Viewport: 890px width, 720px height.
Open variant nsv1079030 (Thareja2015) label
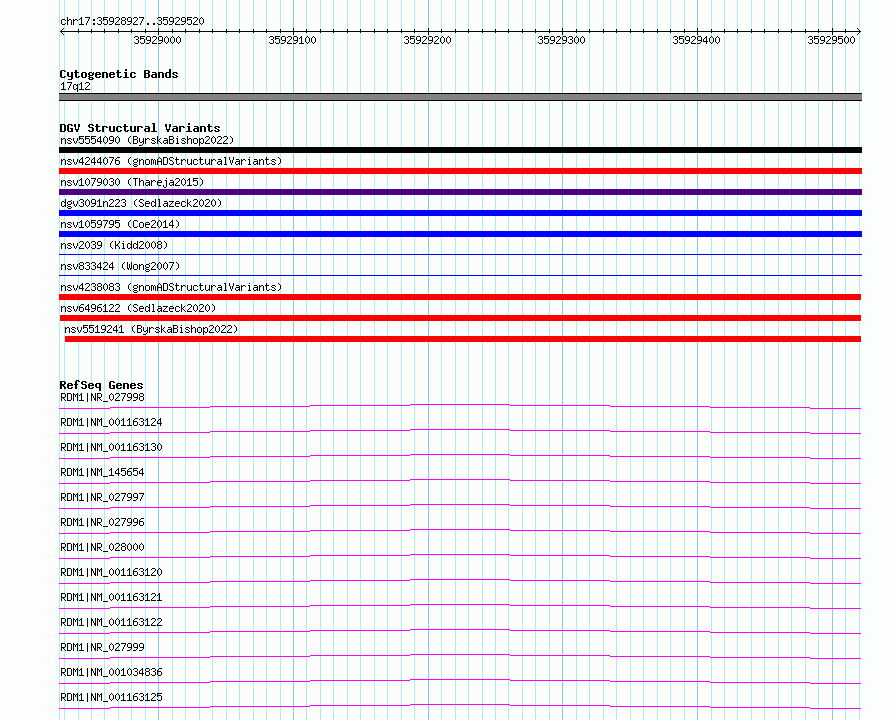(x=132, y=182)
